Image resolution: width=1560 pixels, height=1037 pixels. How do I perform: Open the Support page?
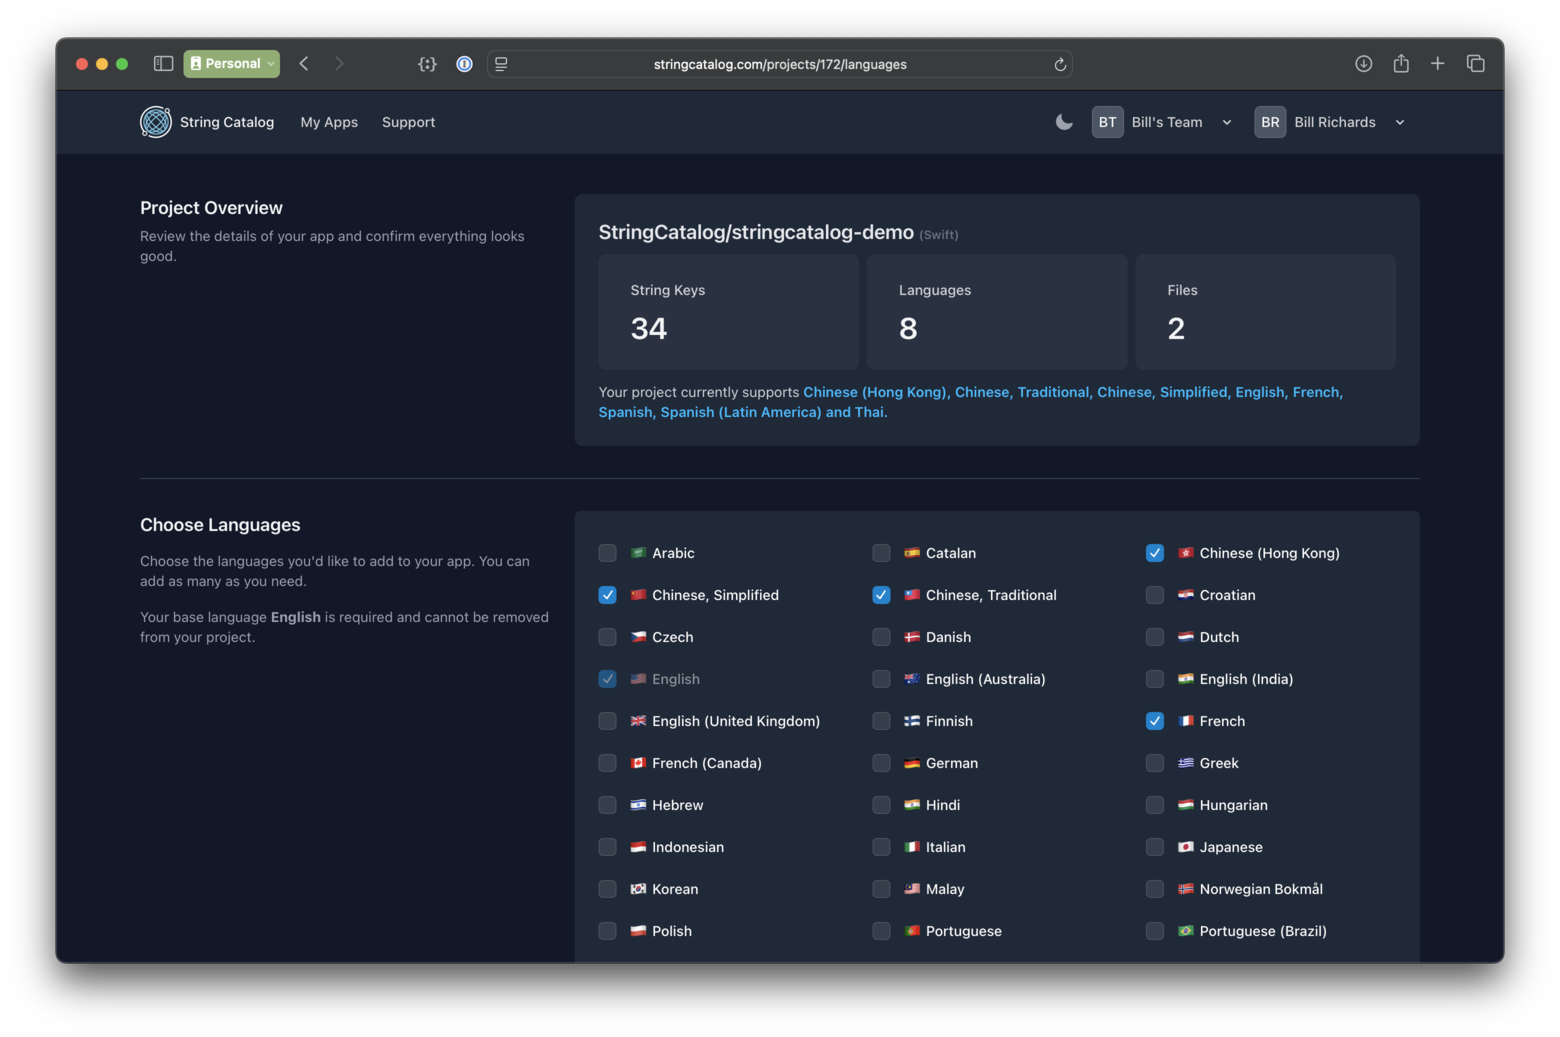[408, 122]
